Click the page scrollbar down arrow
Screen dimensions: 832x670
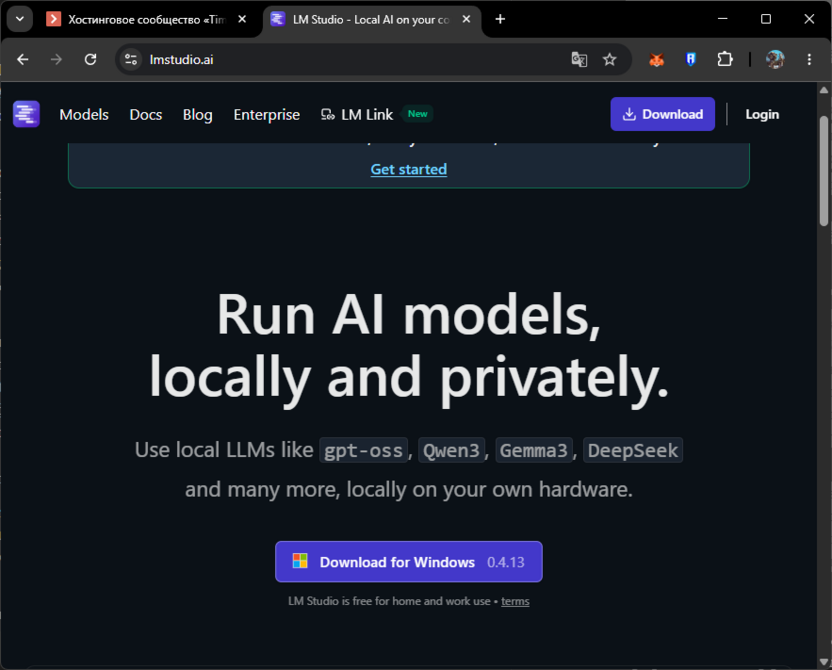coord(824,662)
